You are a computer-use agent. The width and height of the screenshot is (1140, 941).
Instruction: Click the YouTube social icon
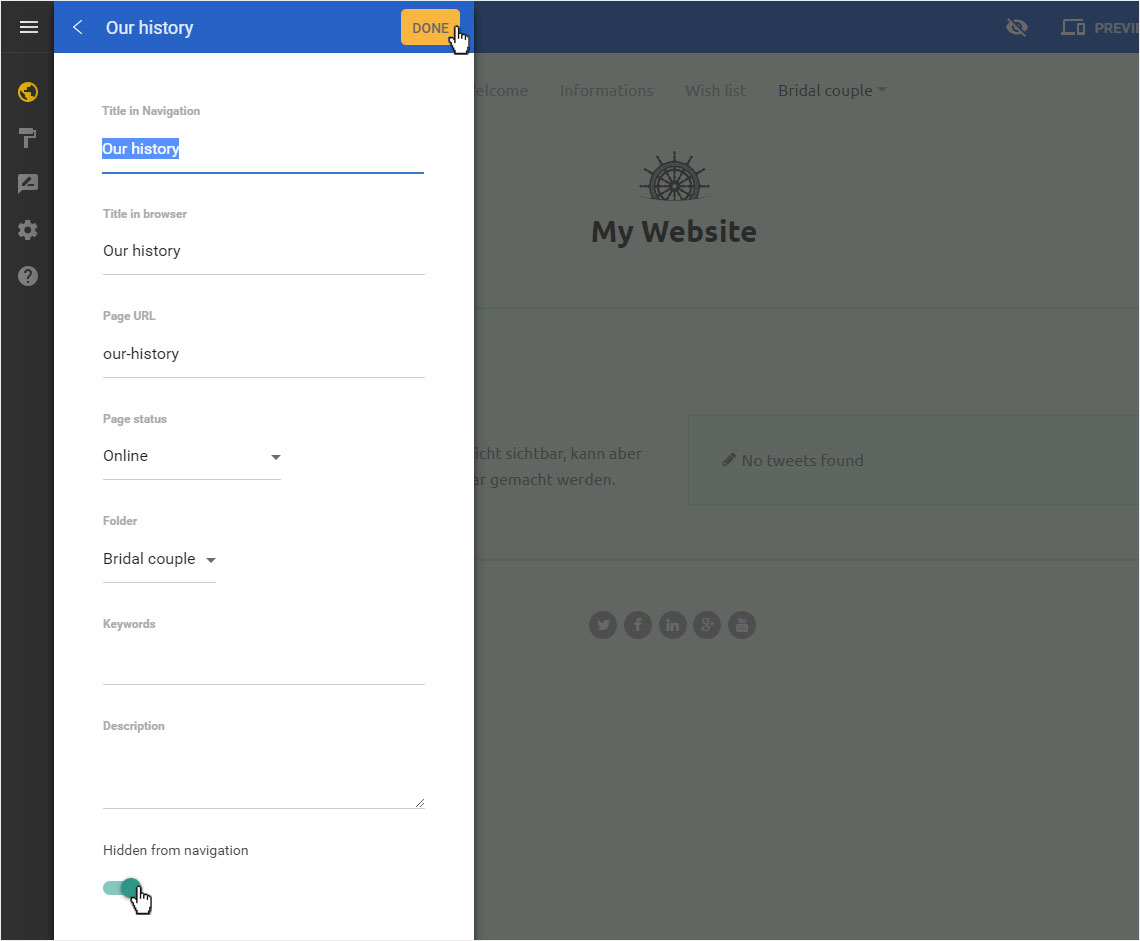[742, 625]
